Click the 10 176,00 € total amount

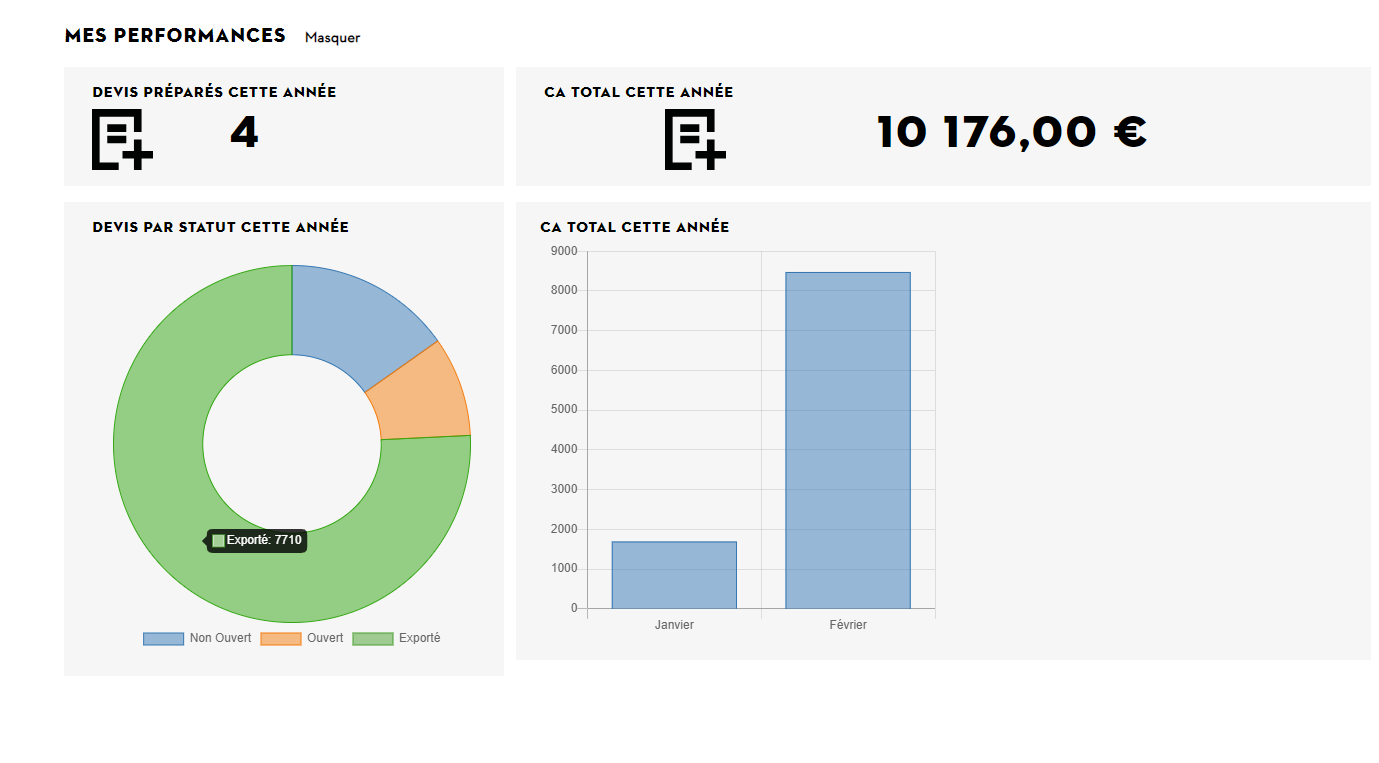(x=1011, y=132)
